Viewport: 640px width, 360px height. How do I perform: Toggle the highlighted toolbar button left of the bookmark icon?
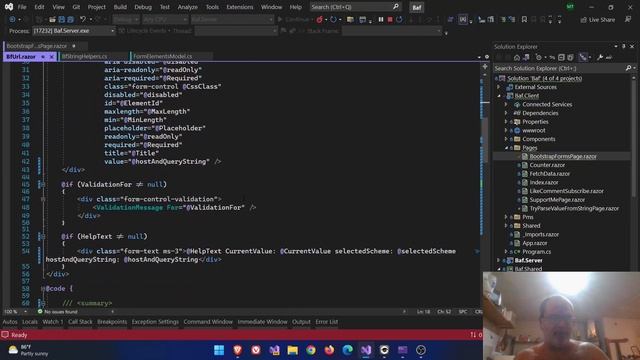pyautogui.click(x=463, y=19)
